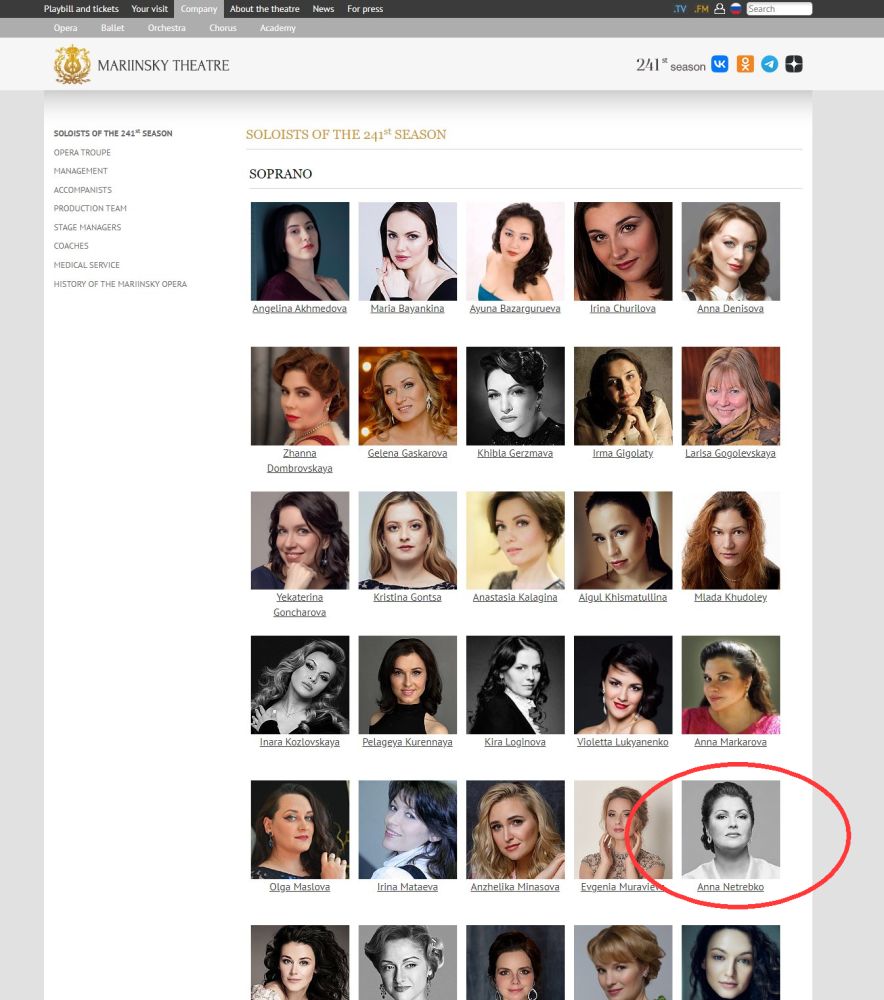The height and width of the screenshot is (1000, 884).
Task: Click the Zhanna Dombrovskaya name link
Action: [x=300, y=460]
